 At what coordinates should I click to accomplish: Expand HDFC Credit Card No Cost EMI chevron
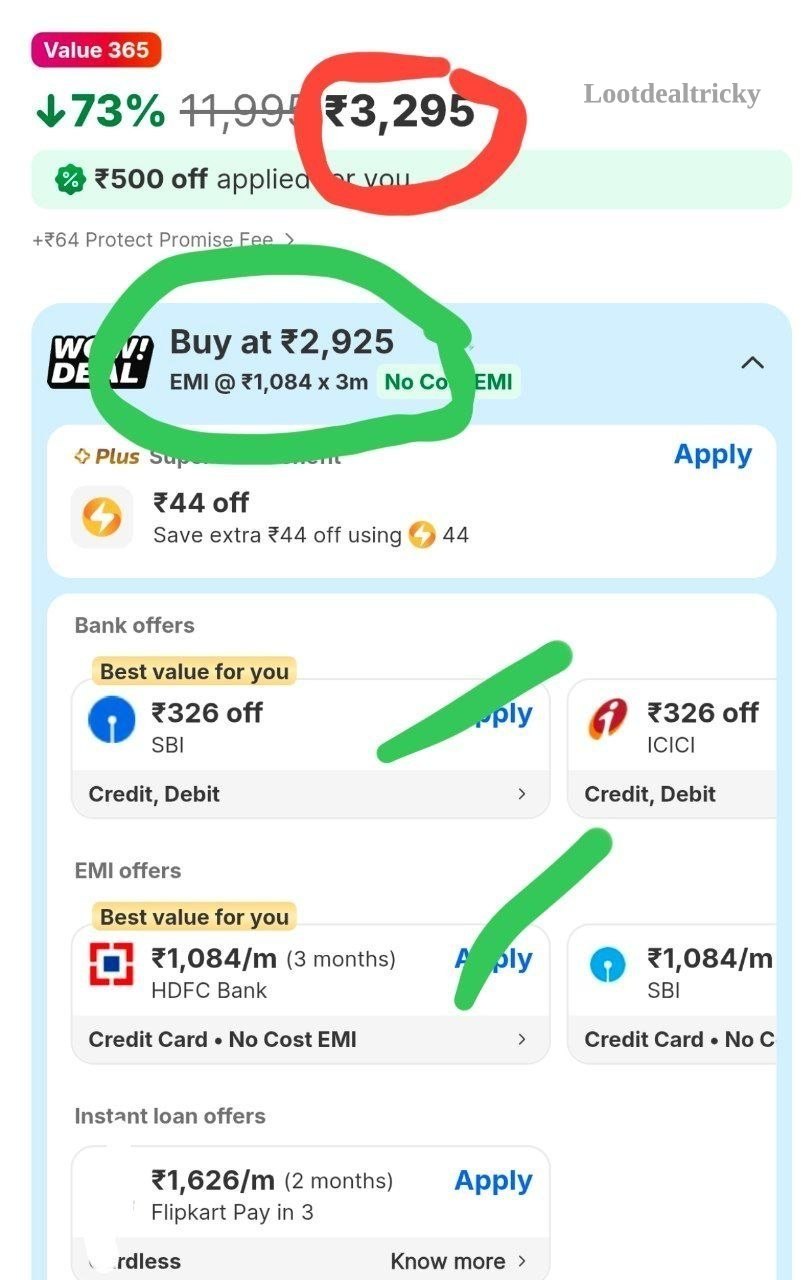coord(521,1039)
